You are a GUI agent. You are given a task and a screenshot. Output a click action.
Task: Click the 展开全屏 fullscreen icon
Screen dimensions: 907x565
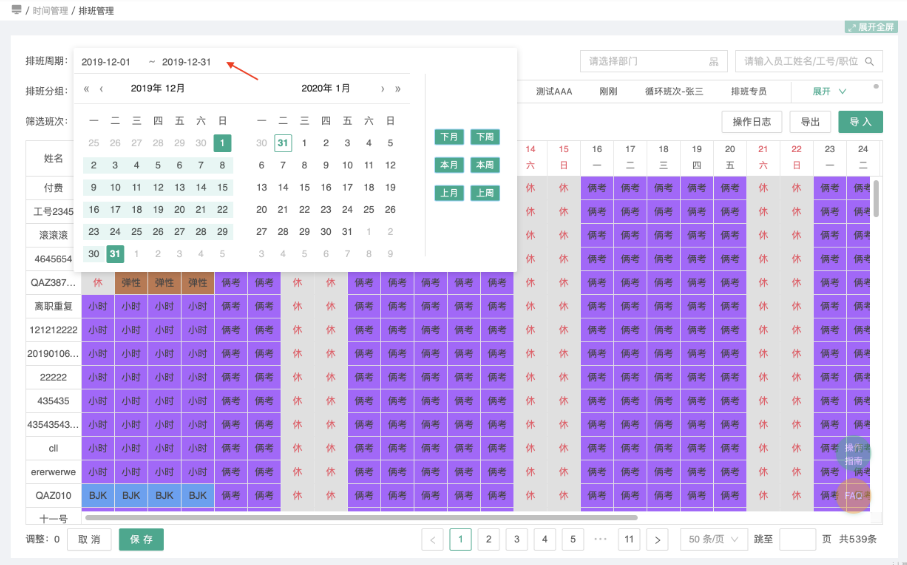(851, 27)
